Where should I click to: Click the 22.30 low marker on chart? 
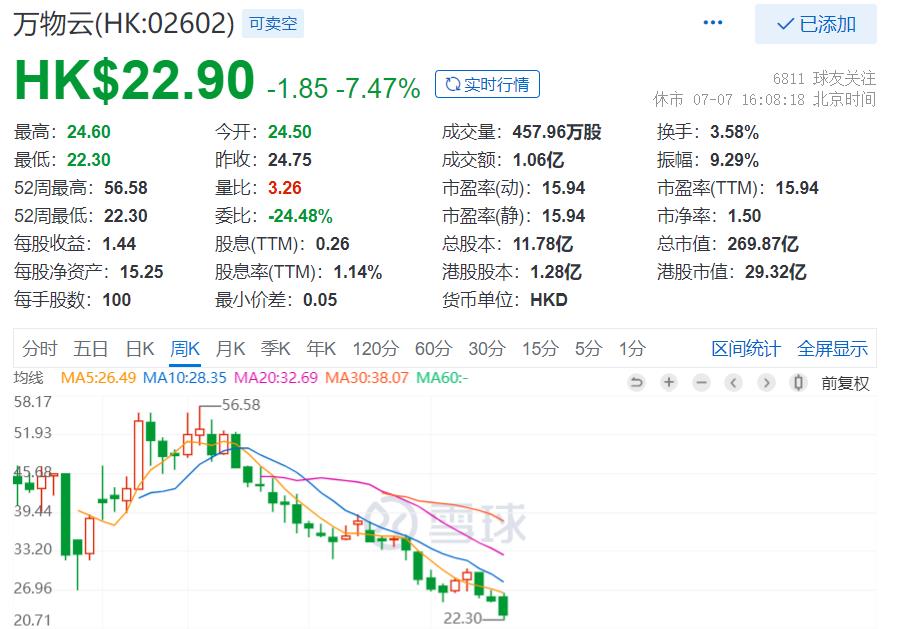pyautogui.click(x=462, y=618)
